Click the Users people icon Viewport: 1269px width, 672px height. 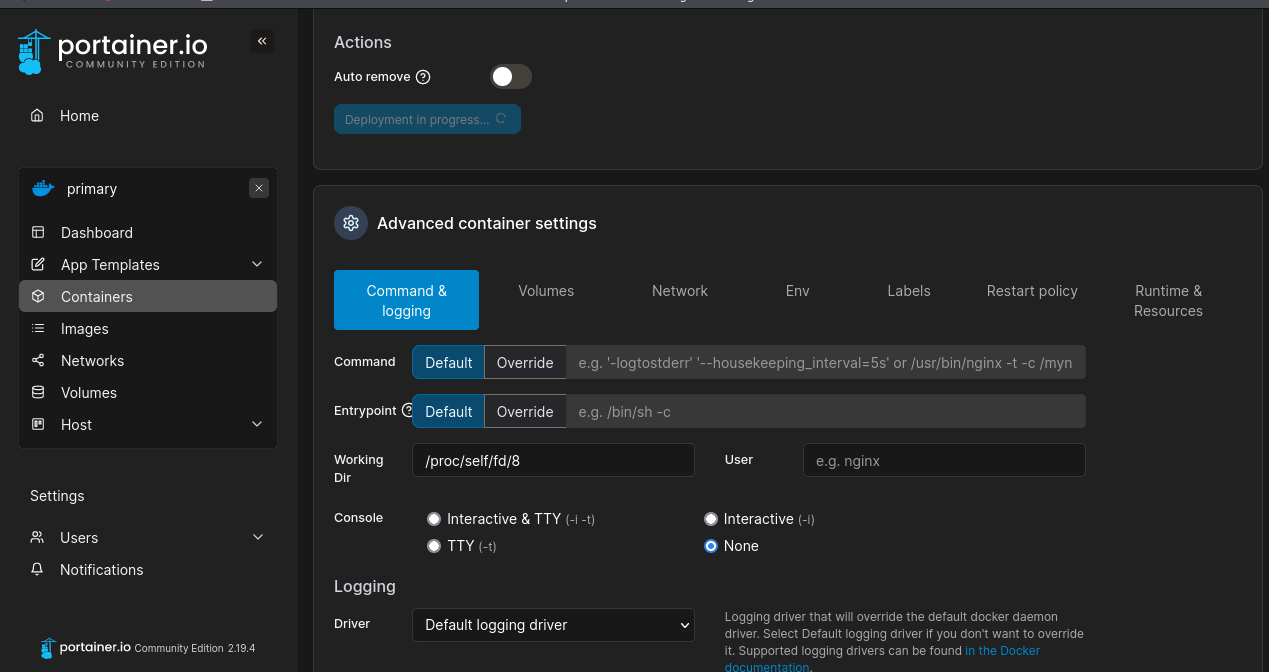[x=37, y=537]
